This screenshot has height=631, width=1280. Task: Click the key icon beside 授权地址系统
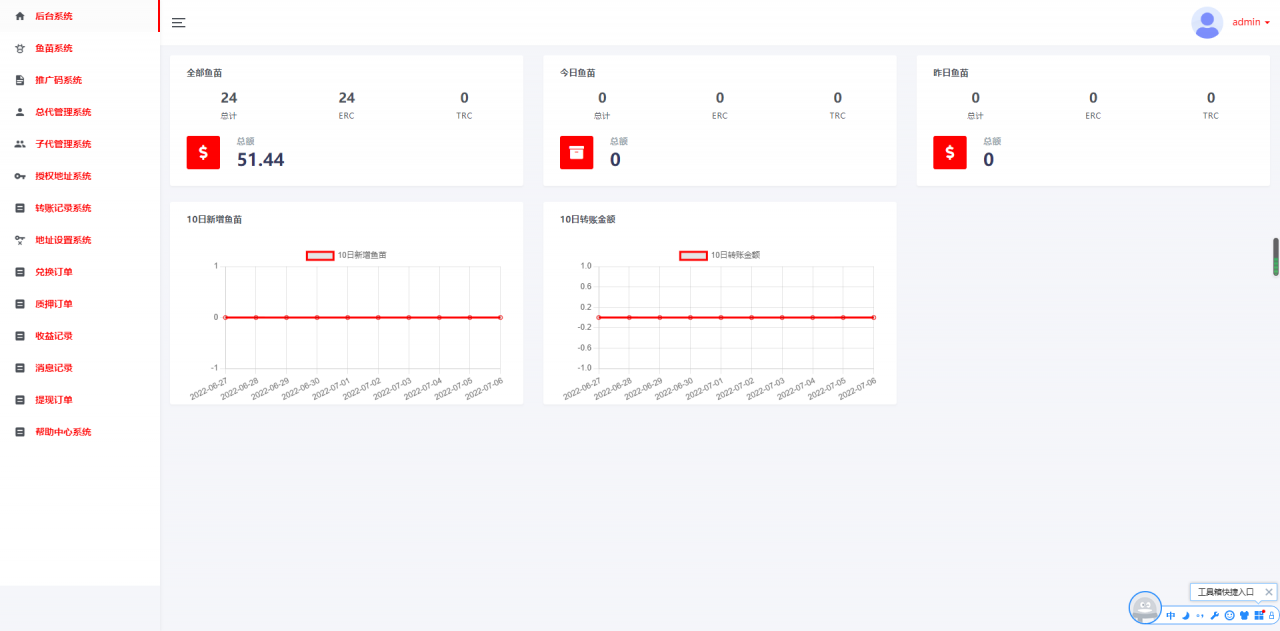coord(20,176)
